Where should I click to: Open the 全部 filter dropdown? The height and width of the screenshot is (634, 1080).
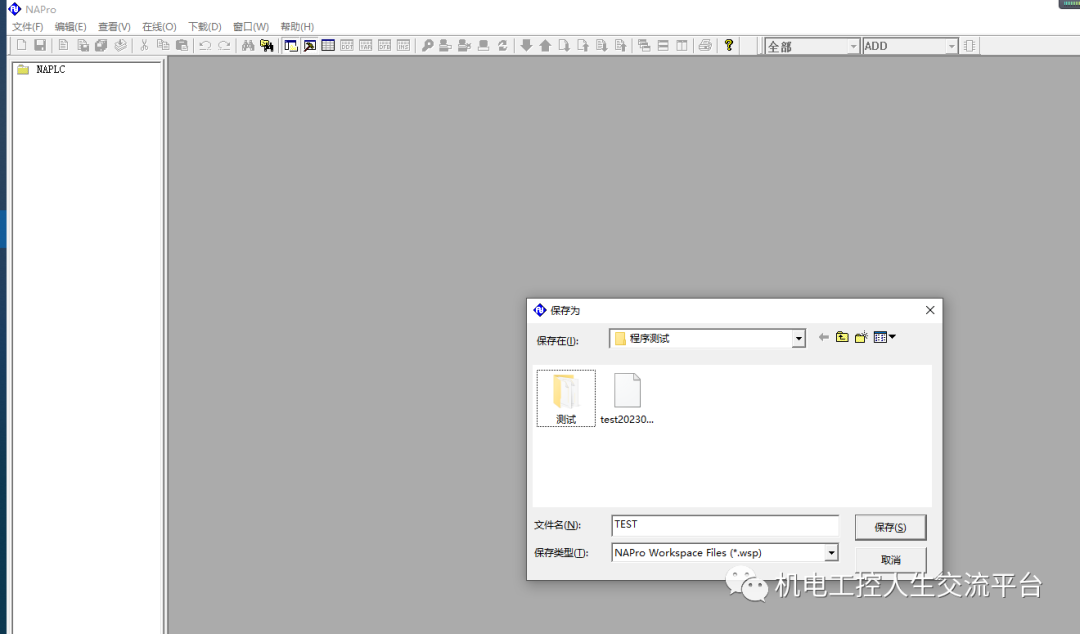[853, 46]
